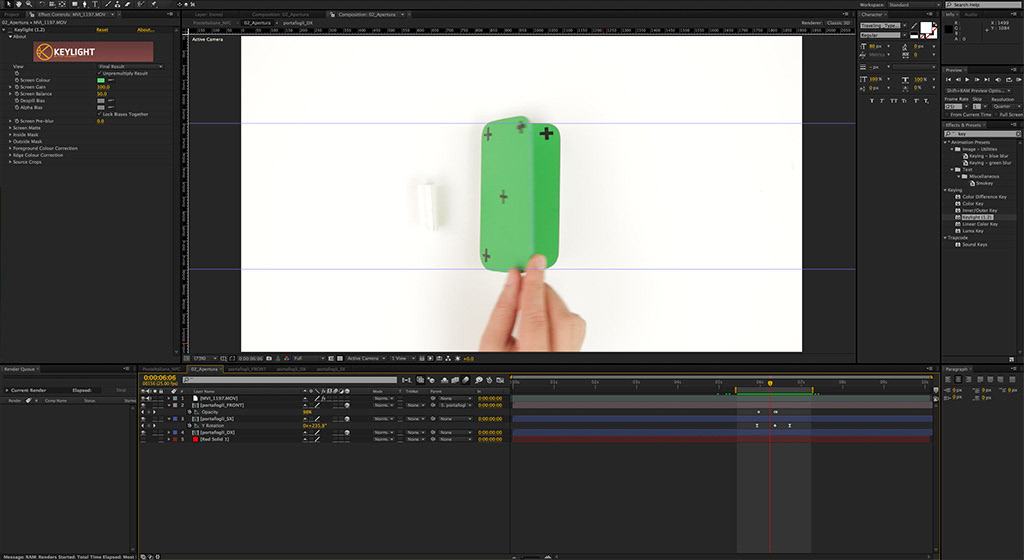Enable Full Screen preview checkbox
This screenshot has height=560, width=1024.
[x=996, y=115]
